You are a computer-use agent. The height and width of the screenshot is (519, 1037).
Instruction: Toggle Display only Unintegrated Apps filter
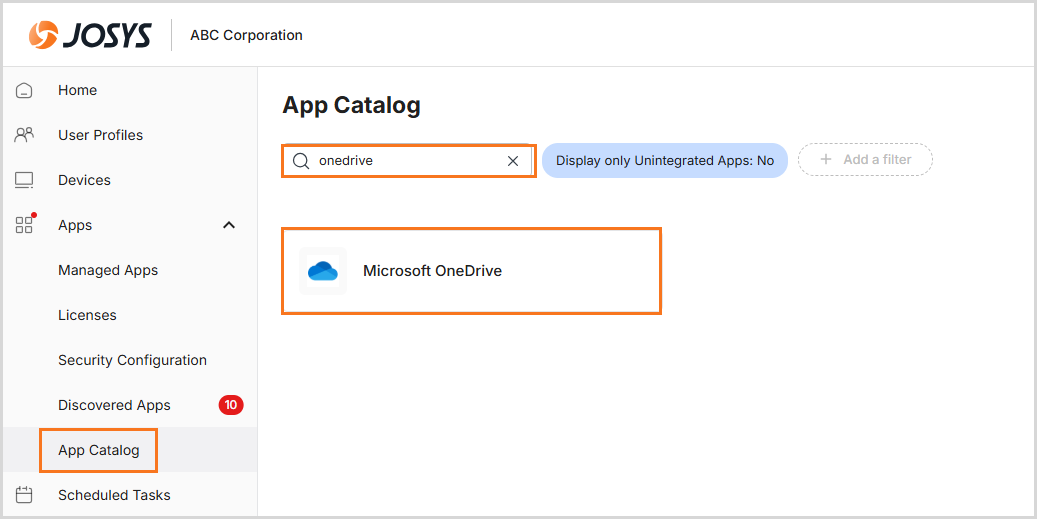coord(665,161)
